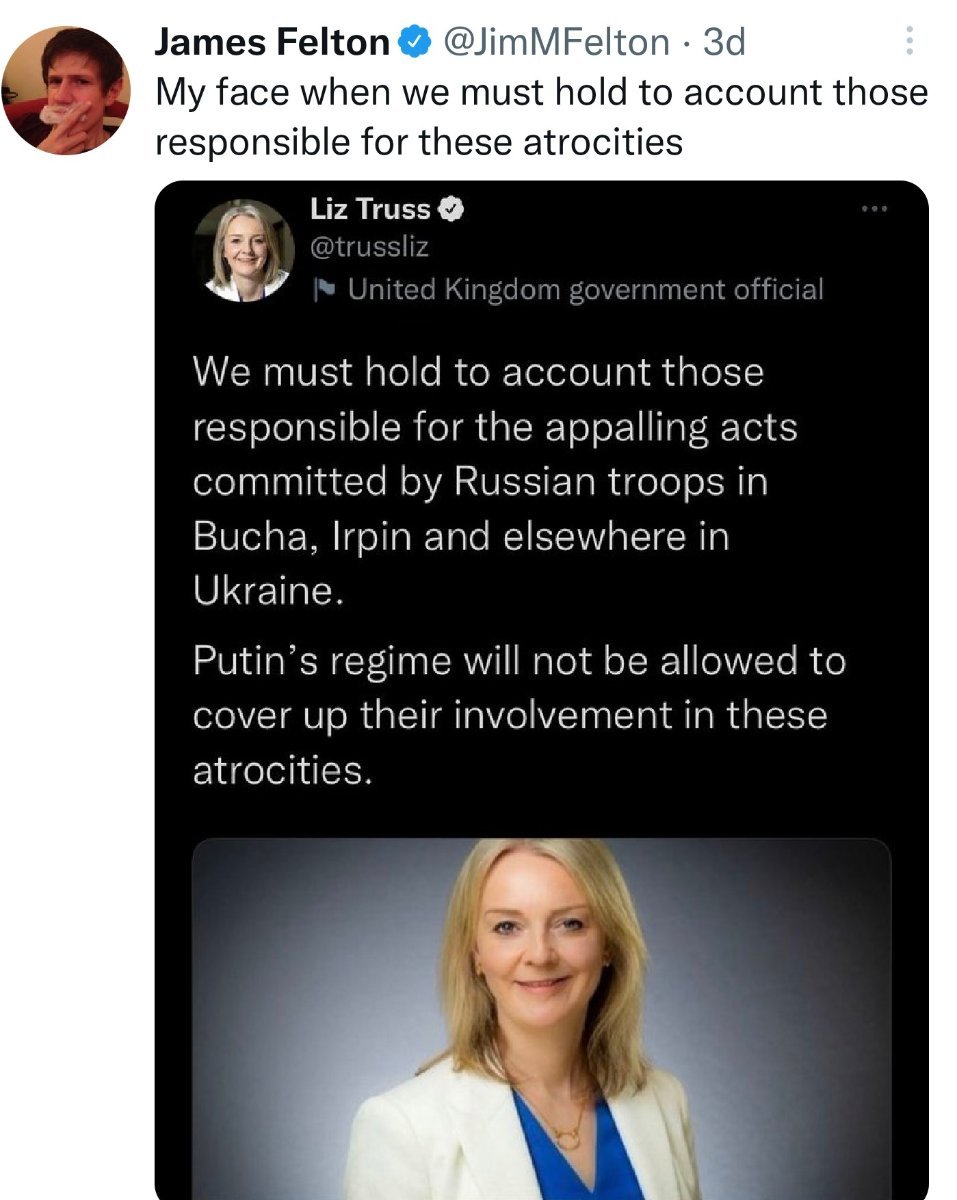Image resolution: width=957 pixels, height=1200 pixels.
Task: Open the tweet's vertical three-dot menu
Action: click(909, 41)
